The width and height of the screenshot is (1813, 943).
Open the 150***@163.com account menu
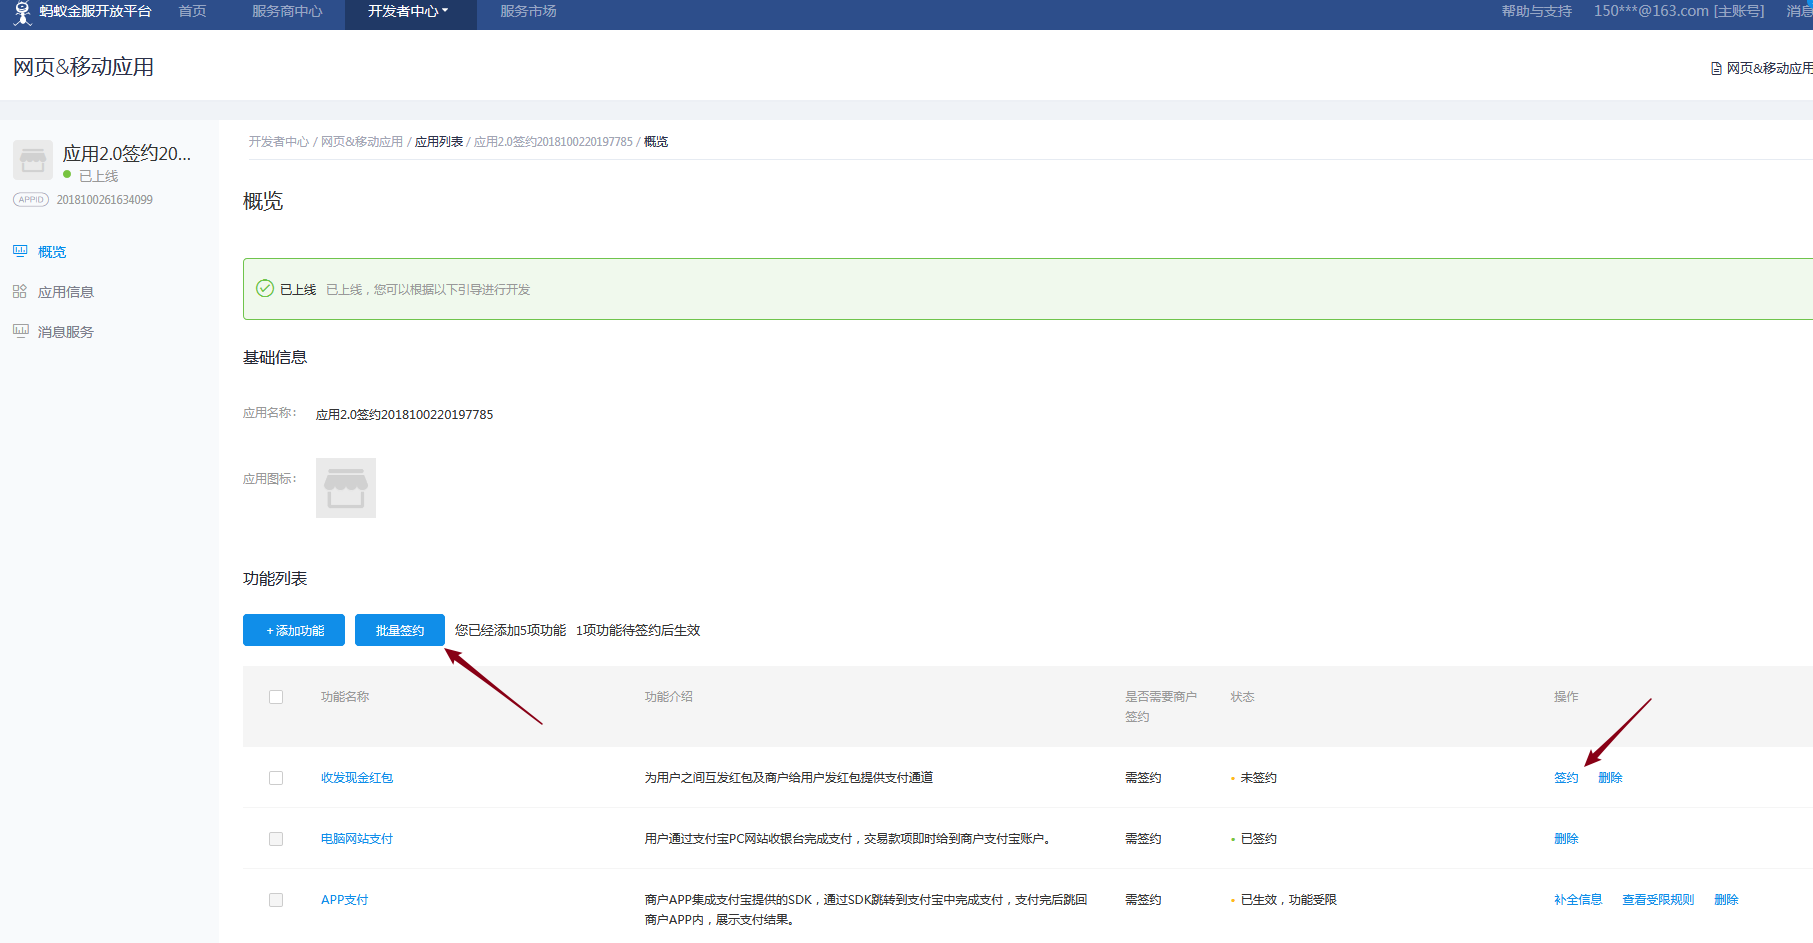(1678, 12)
